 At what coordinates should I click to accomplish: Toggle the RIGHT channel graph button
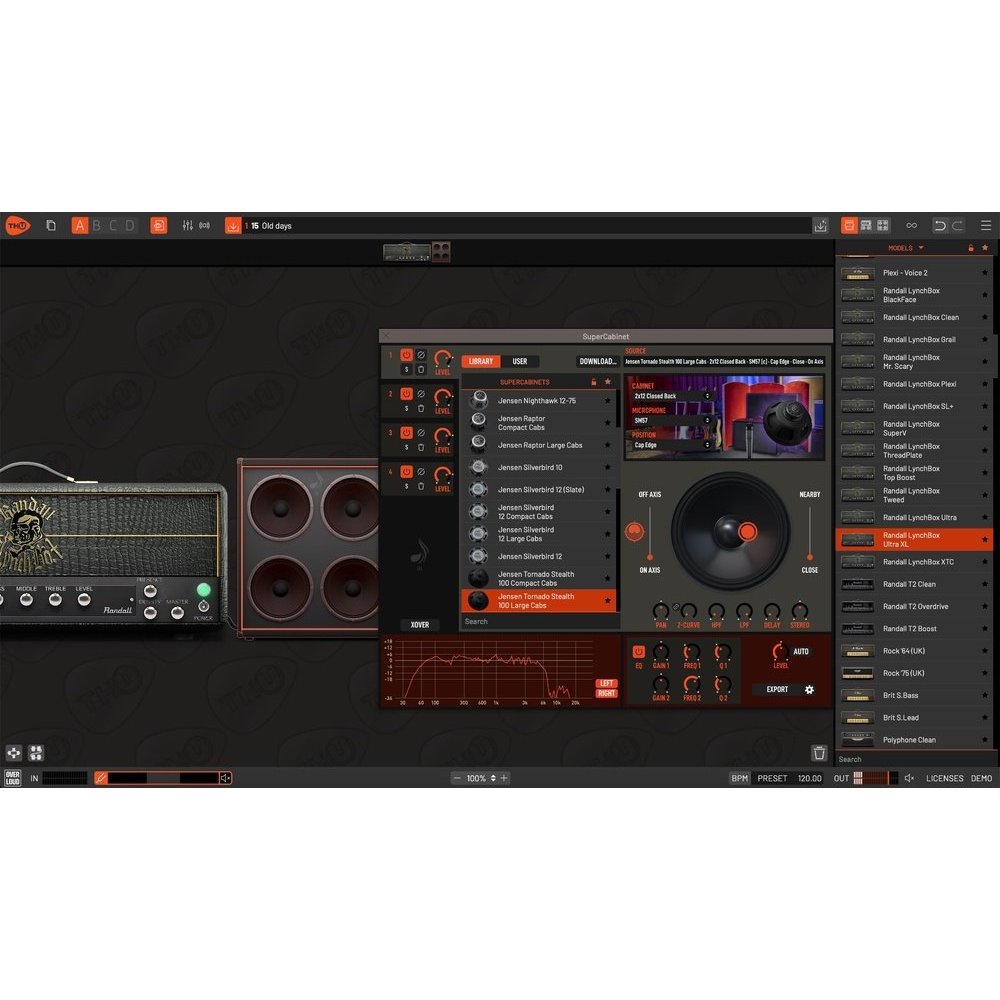coord(607,693)
